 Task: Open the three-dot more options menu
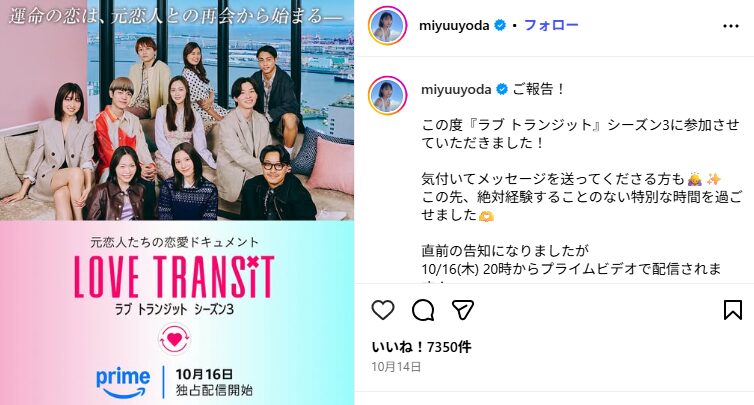click(x=731, y=26)
